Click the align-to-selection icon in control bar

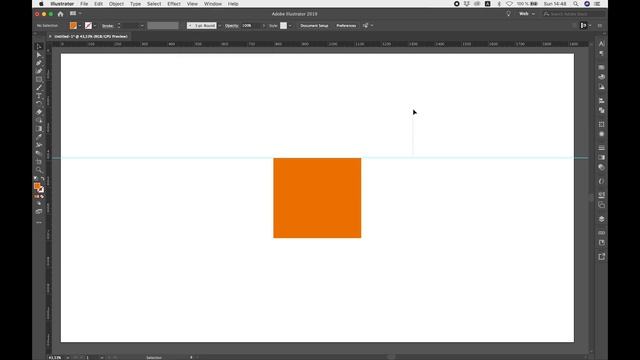point(366,26)
